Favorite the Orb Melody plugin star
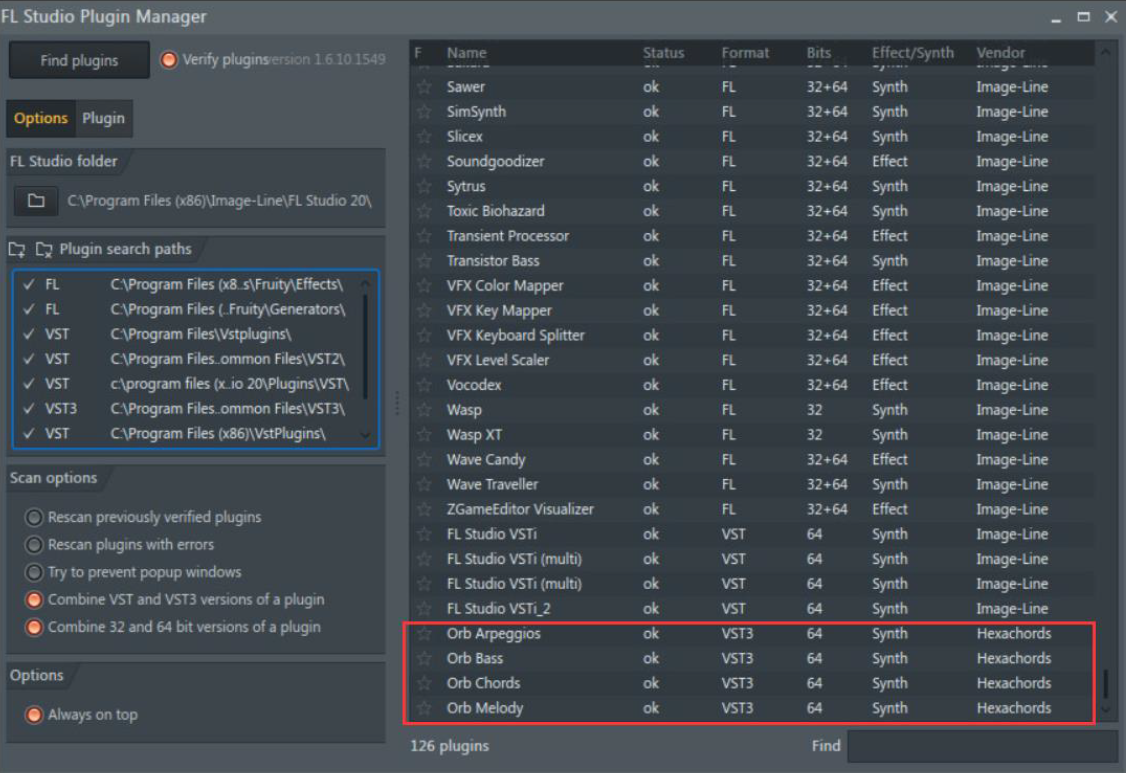Viewport: 1126px width, 773px height. [x=425, y=708]
